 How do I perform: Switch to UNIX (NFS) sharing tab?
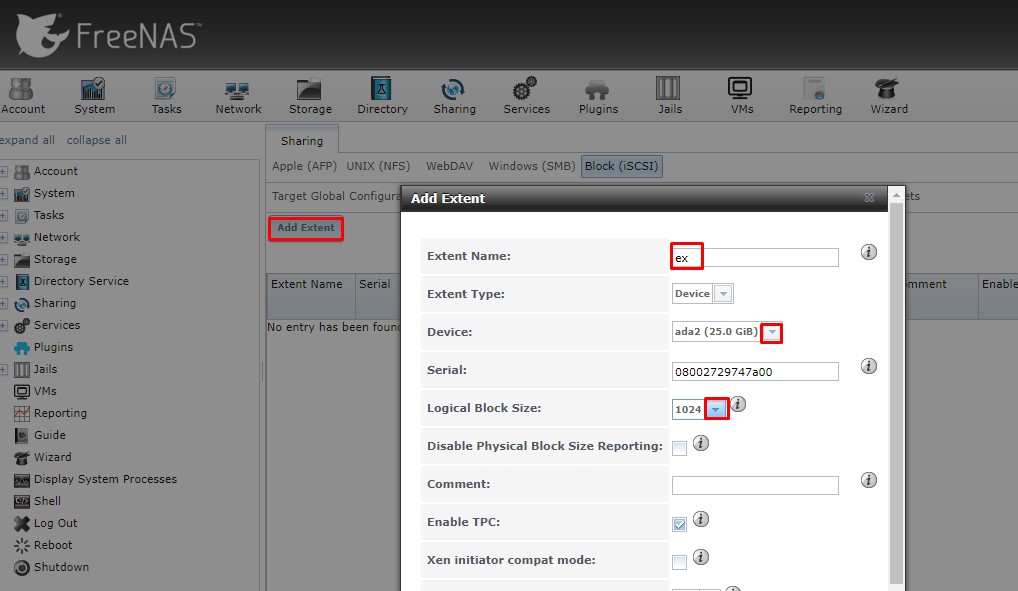378,166
